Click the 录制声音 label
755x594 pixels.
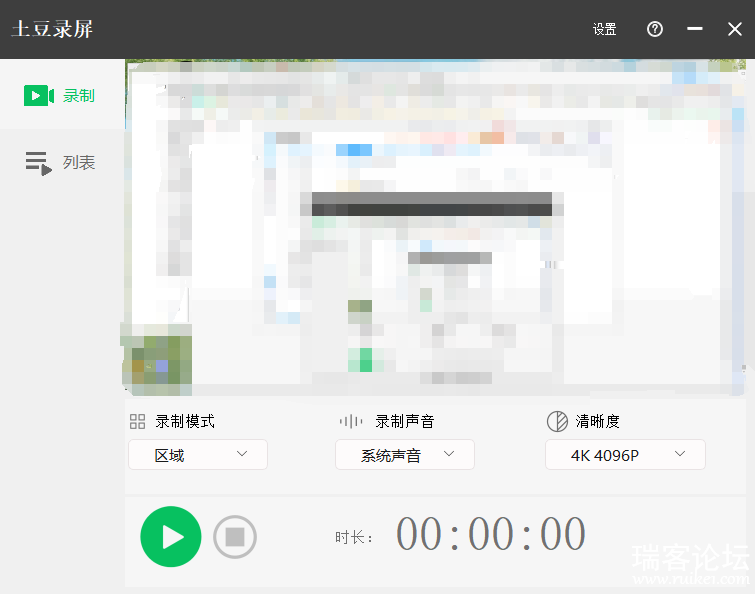point(404,422)
